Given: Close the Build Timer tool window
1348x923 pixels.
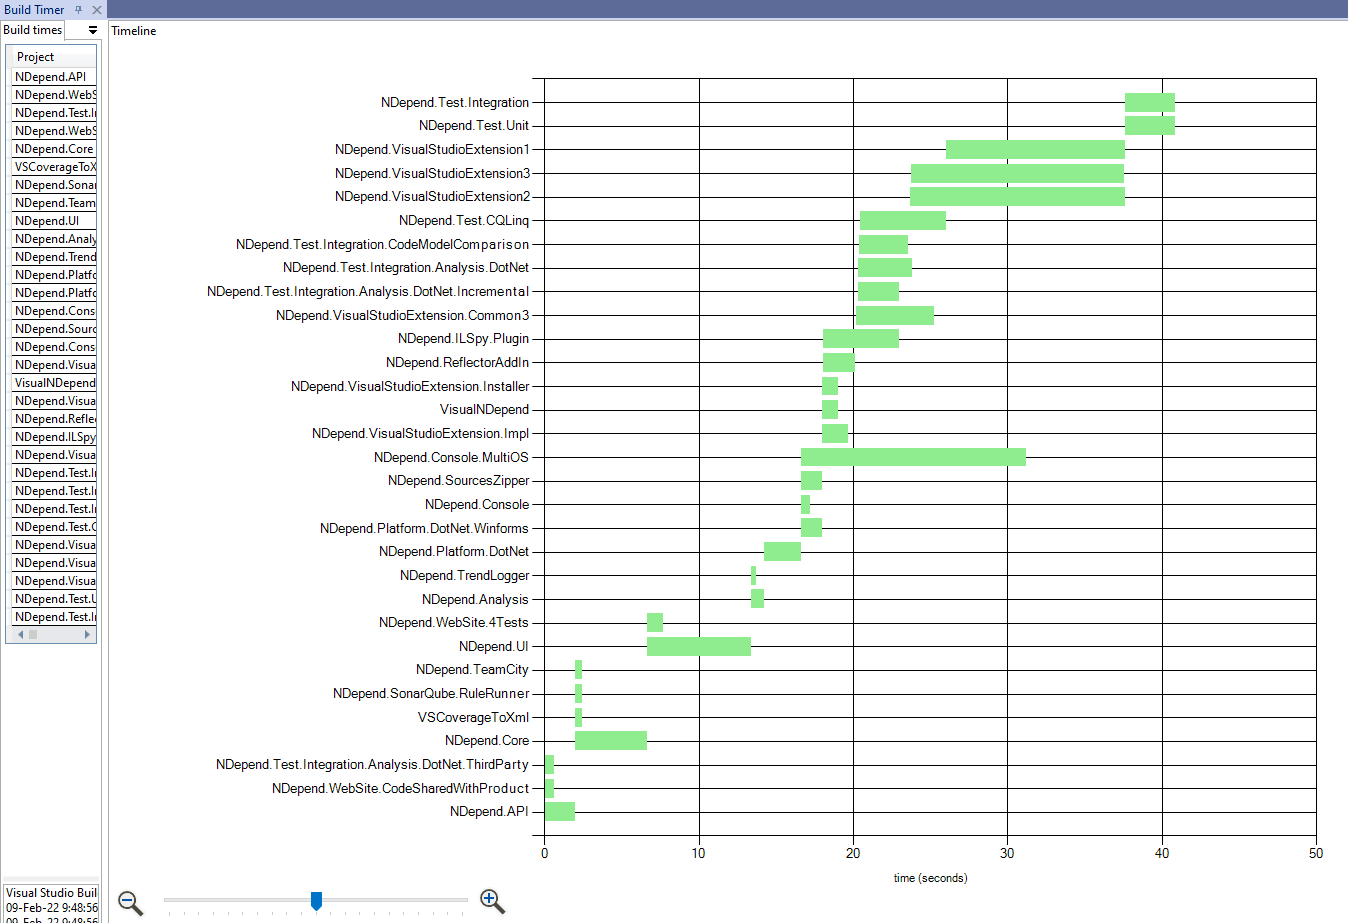Looking at the screenshot, I should pos(97,9).
